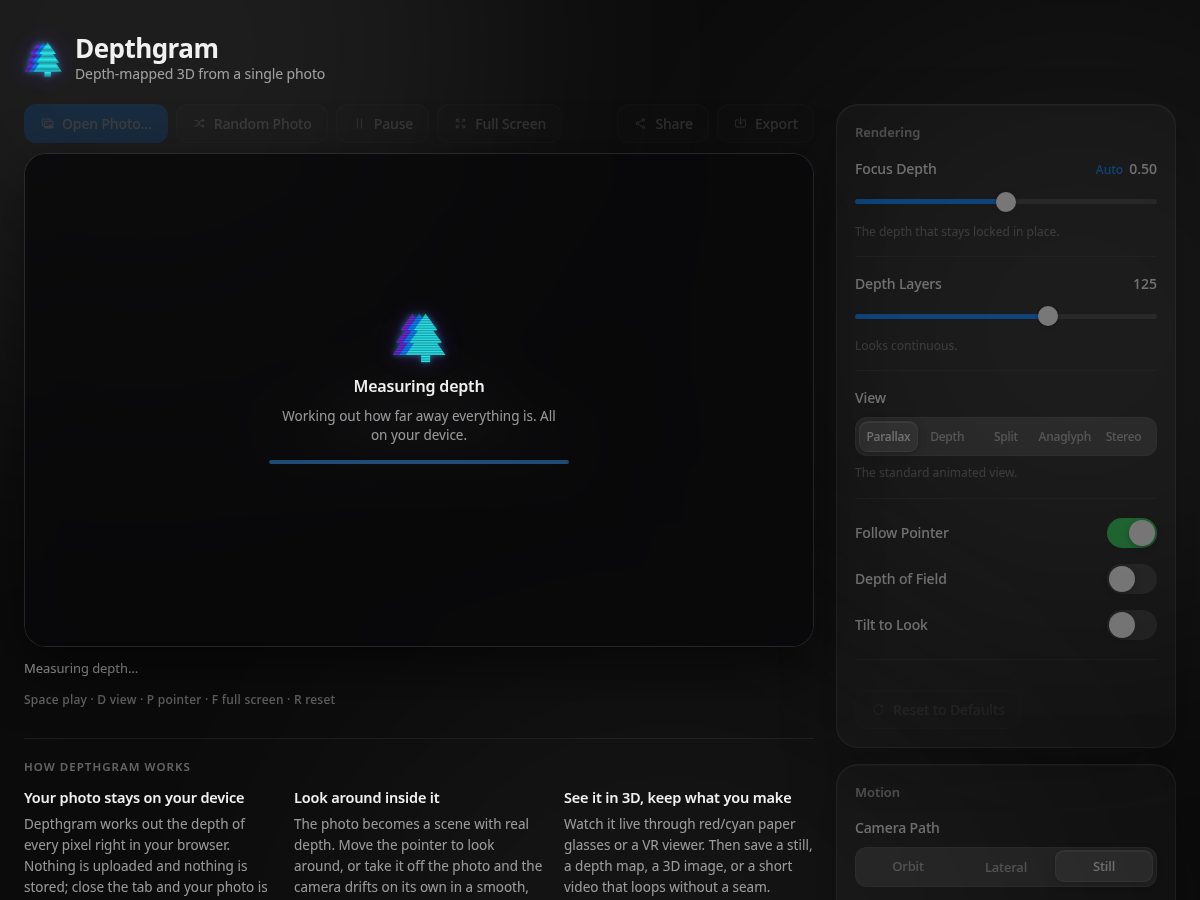Enter Full Screen mode
1200x900 pixels.
[x=499, y=124]
